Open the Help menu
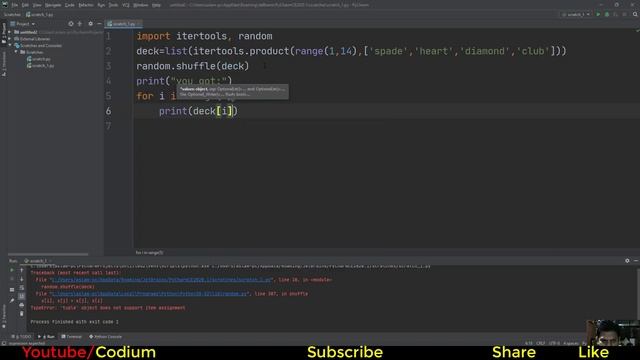This screenshot has width=640, height=360. [x=156, y=5]
